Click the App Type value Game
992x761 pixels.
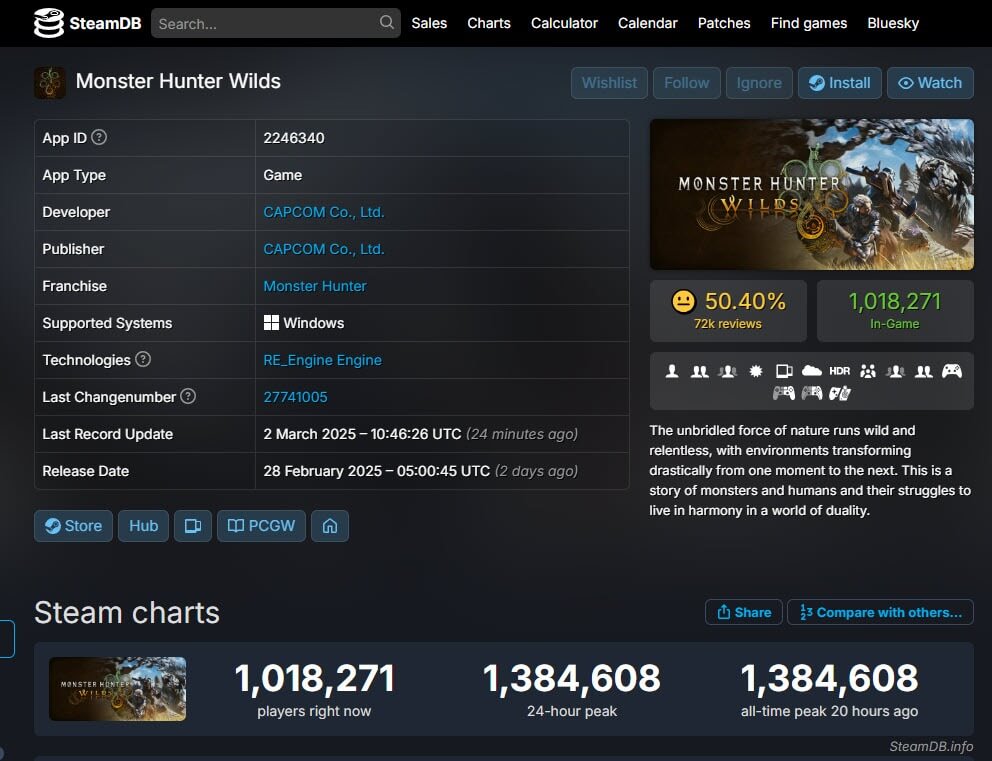pyautogui.click(x=283, y=175)
